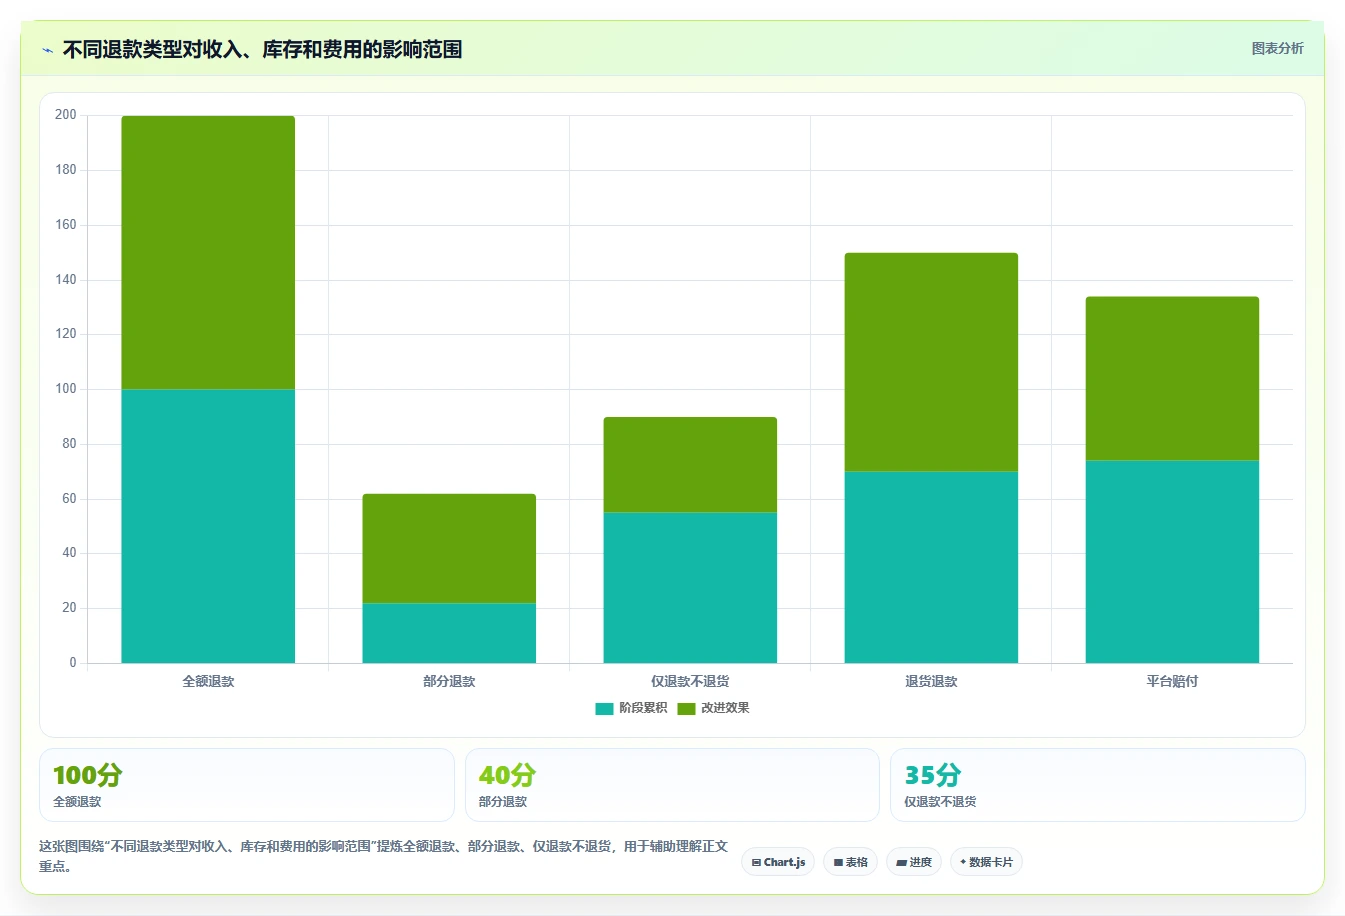Click the teal segment of 退货退款 bar

coord(931,567)
